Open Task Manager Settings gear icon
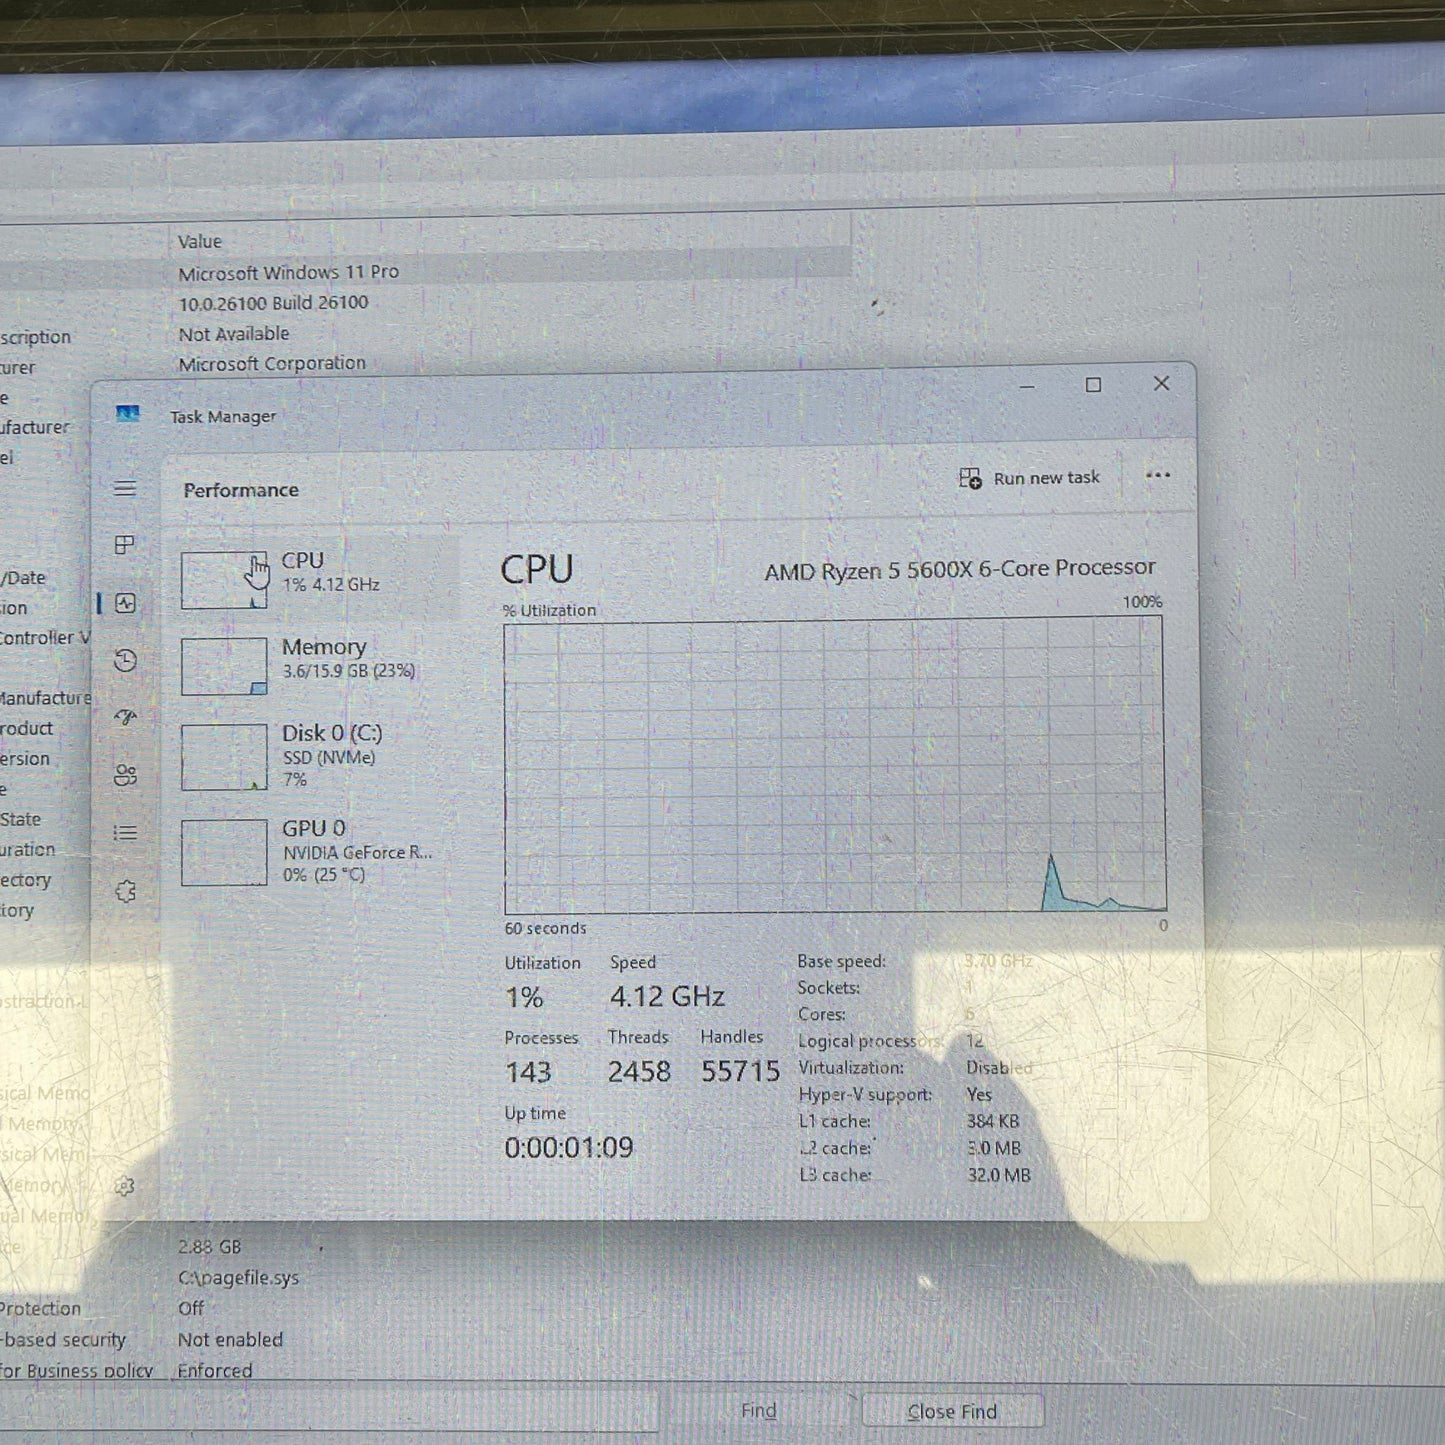The height and width of the screenshot is (1445, 1445). (125, 1186)
